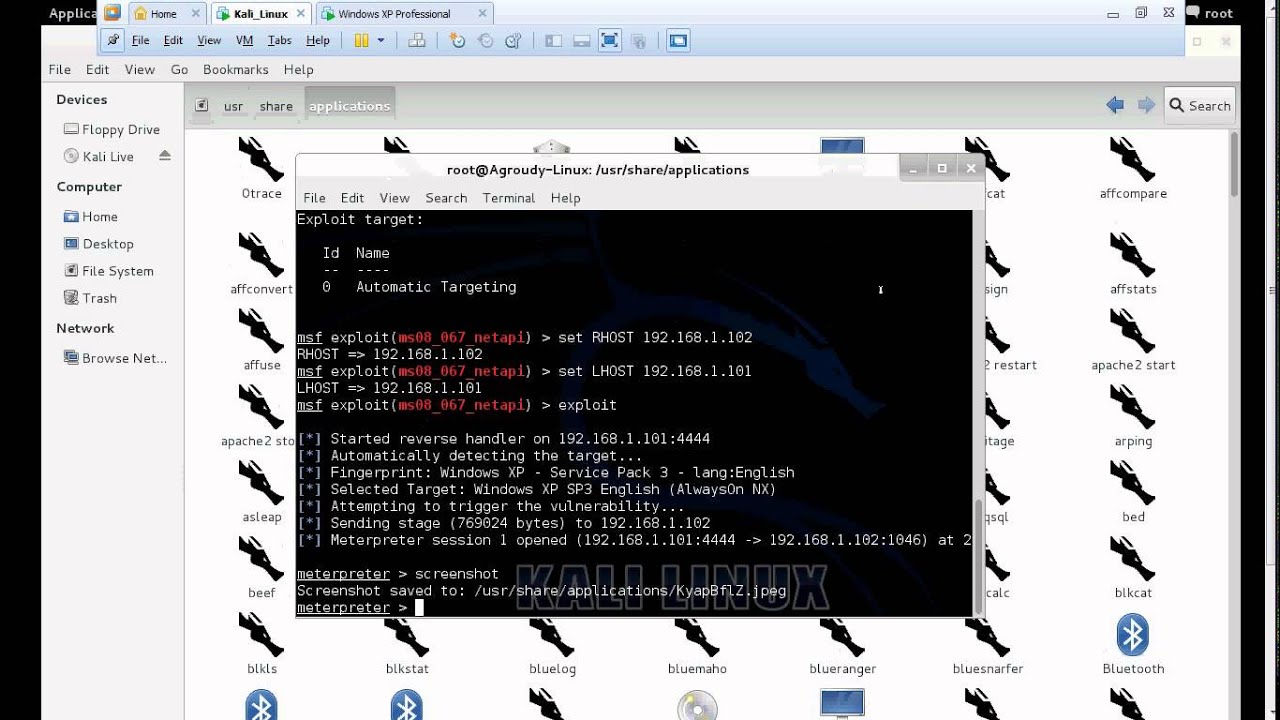The height and width of the screenshot is (720, 1280).
Task: Click the VMware application icon beside tabs
Action: [x=112, y=13]
